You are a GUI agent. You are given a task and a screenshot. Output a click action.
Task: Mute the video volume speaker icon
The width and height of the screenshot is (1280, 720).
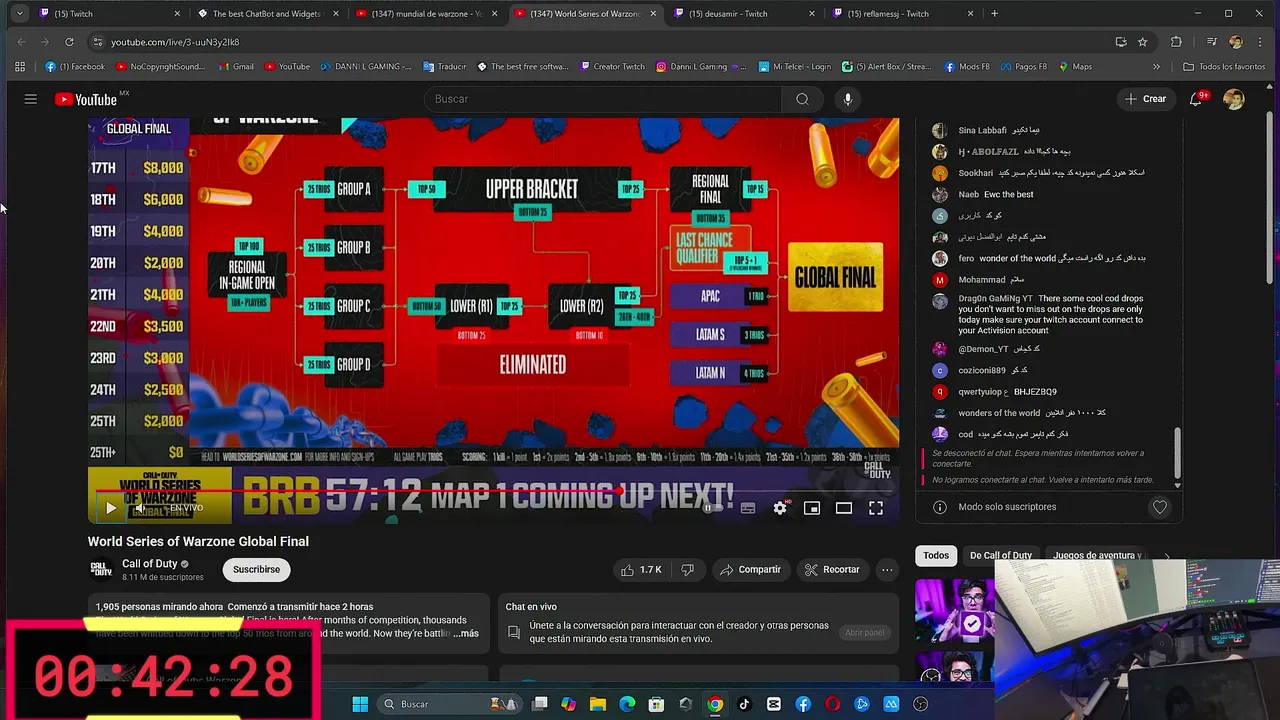point(142,508)
